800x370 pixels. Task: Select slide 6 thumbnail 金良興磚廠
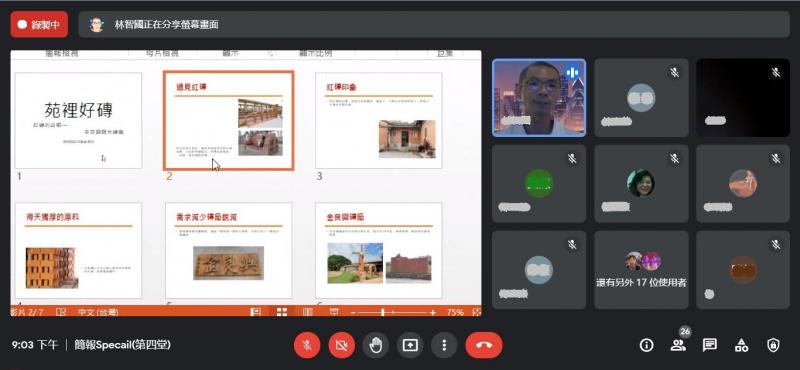pyautogui.click(x=379, y=251)
